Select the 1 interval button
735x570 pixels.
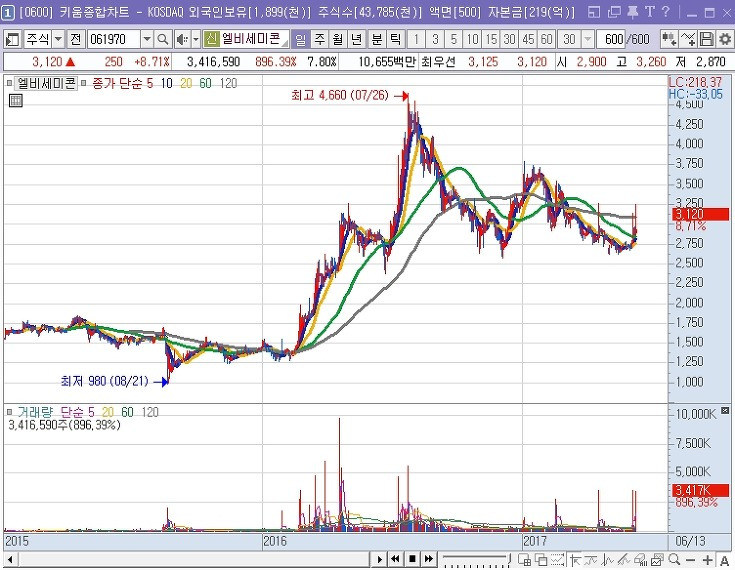pos(416,39)
